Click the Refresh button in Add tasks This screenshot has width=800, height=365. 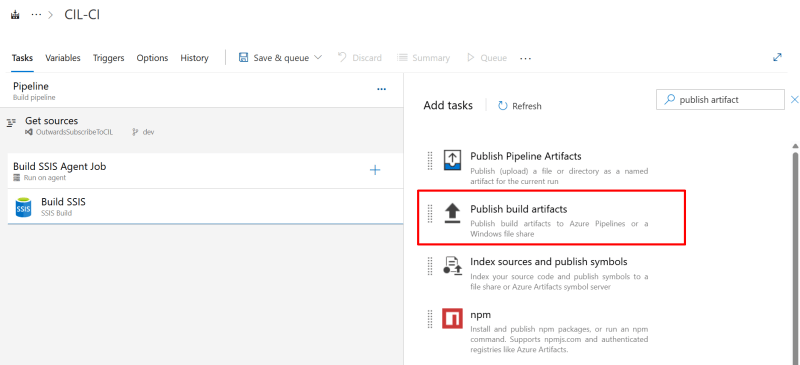click(x=519, y=106)
